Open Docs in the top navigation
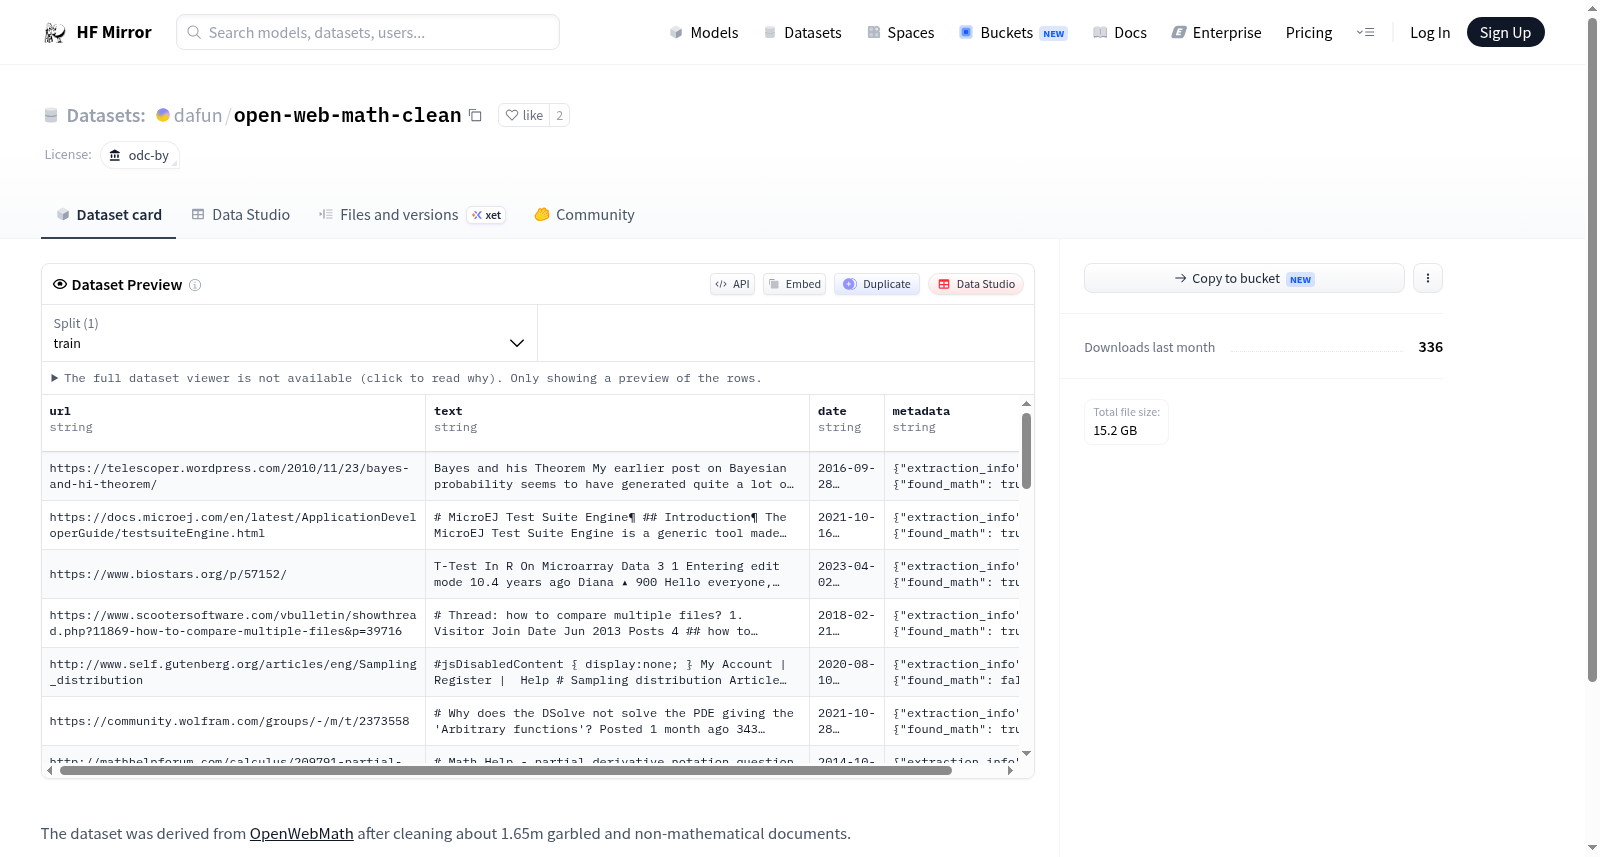 (1120, 33)
